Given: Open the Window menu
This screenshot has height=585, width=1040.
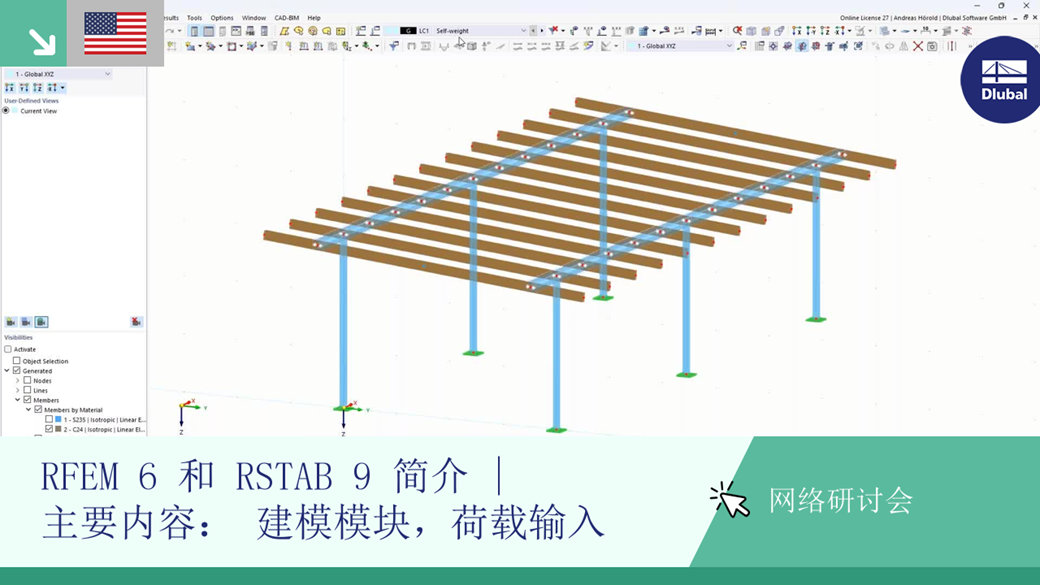Looking at the screenshot, I should pos(253,18).
